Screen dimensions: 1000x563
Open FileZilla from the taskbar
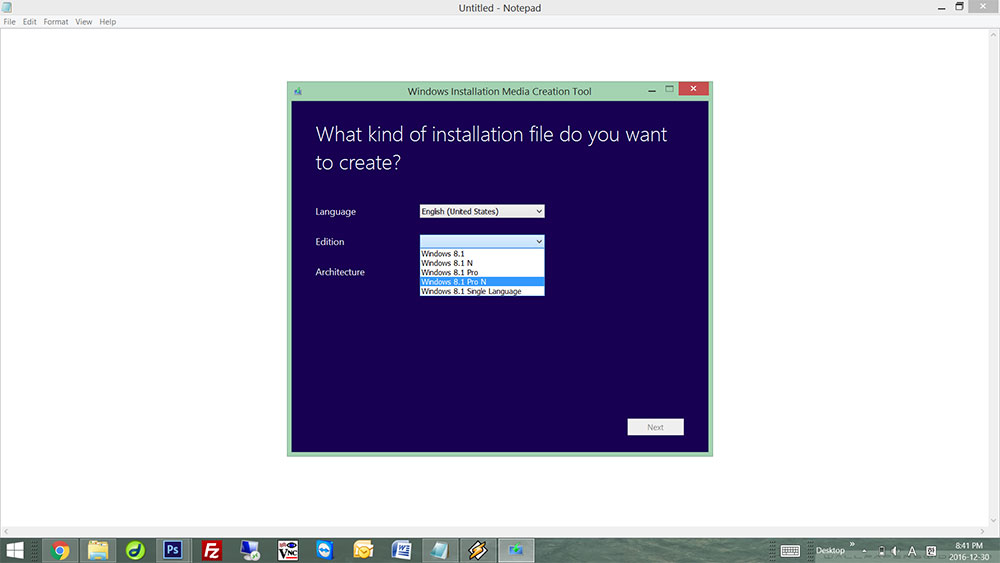[211, 550]
